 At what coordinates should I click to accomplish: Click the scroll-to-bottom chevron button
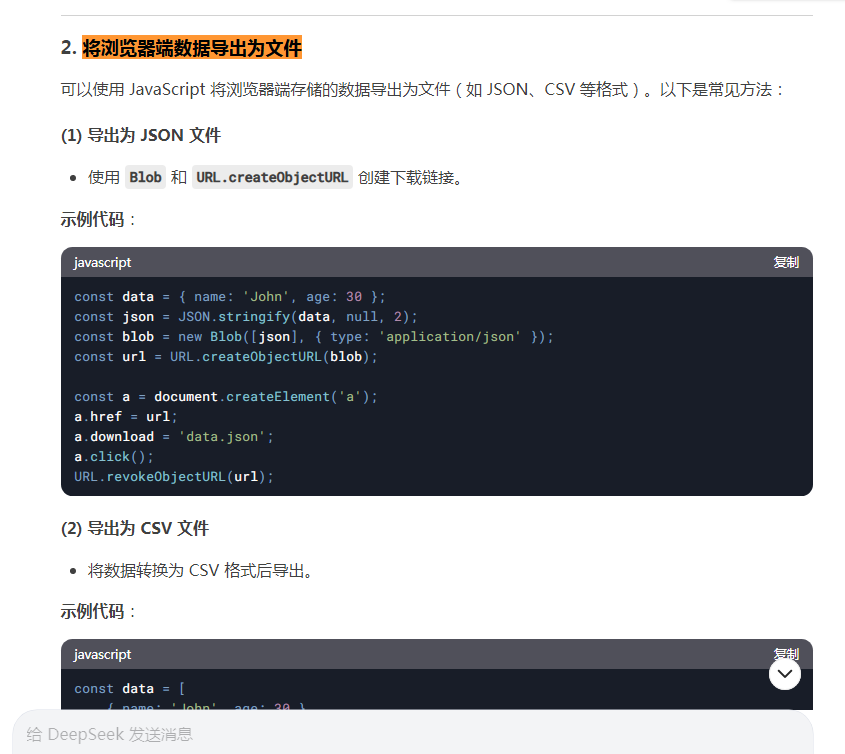785,674
